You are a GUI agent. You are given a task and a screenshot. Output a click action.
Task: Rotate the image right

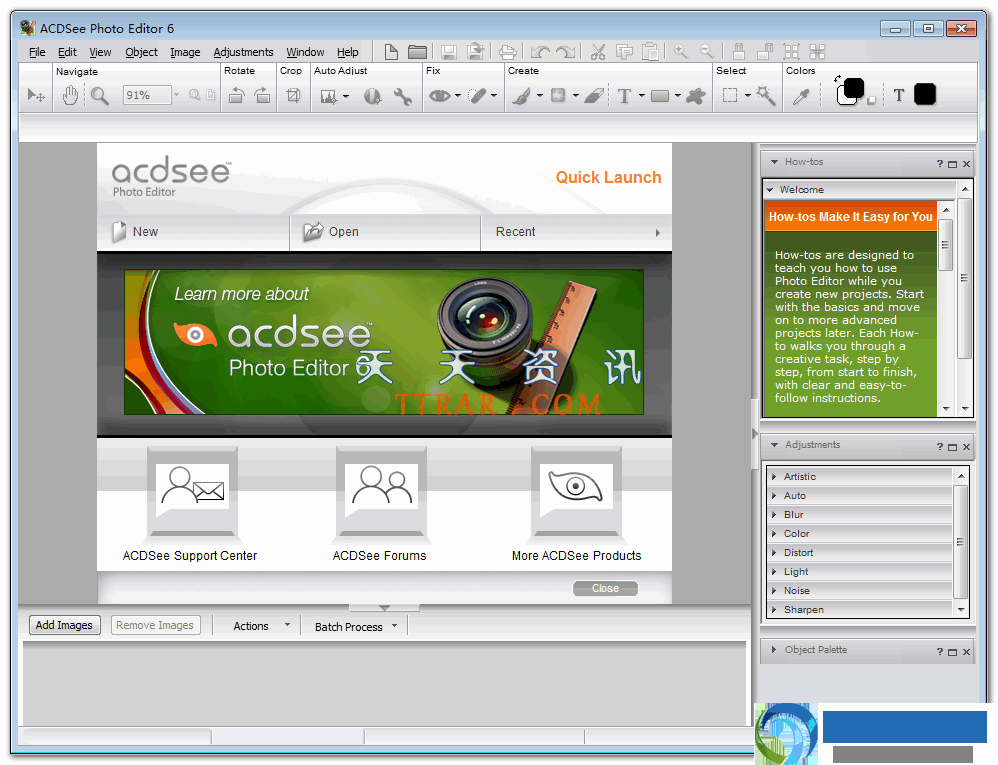pos(262,95)
